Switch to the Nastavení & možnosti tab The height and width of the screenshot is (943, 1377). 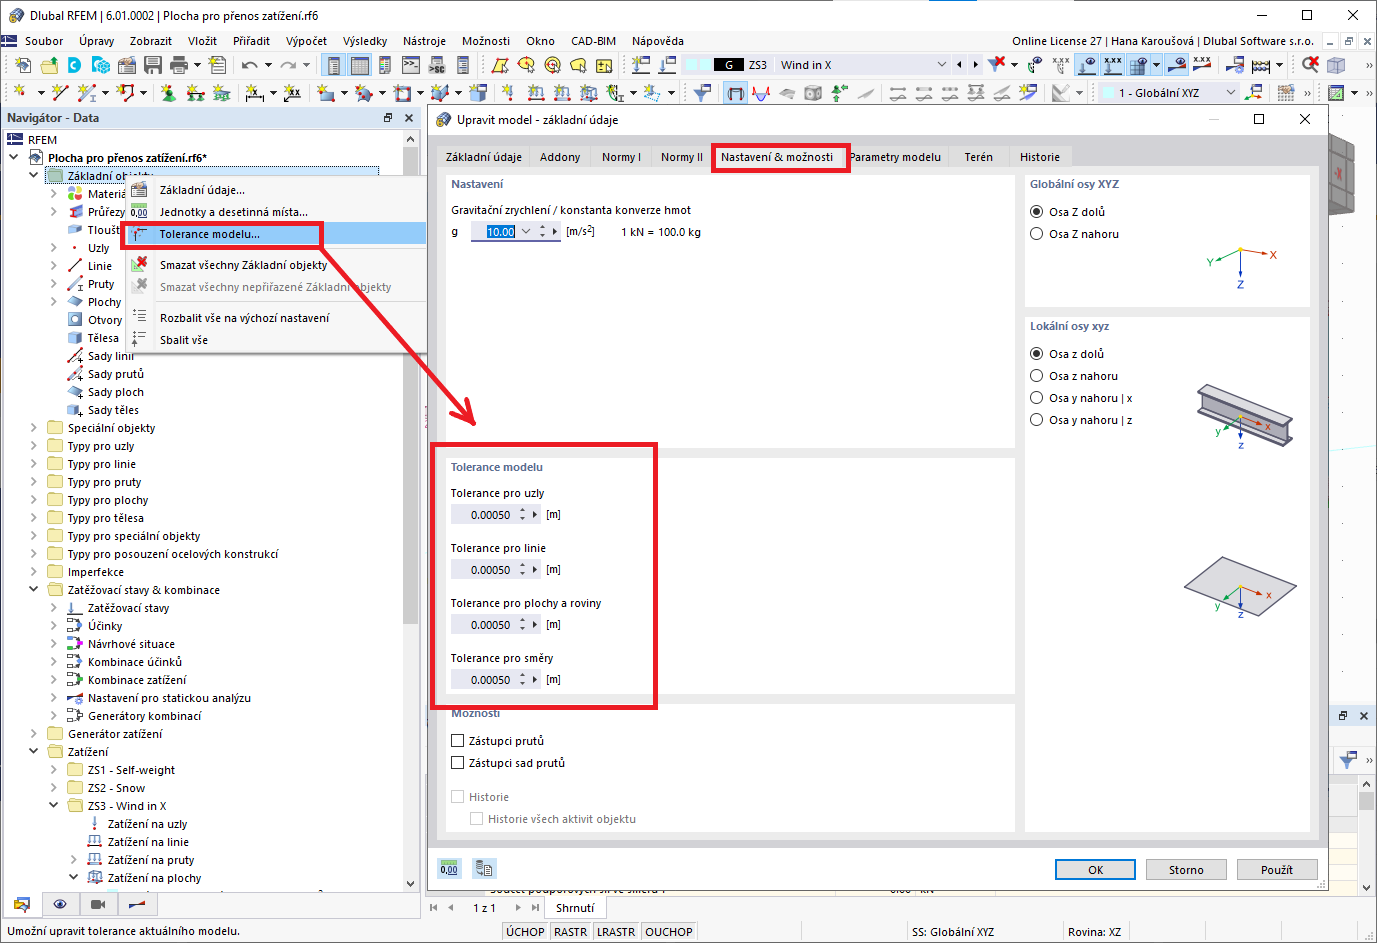[x=777, y=157]
